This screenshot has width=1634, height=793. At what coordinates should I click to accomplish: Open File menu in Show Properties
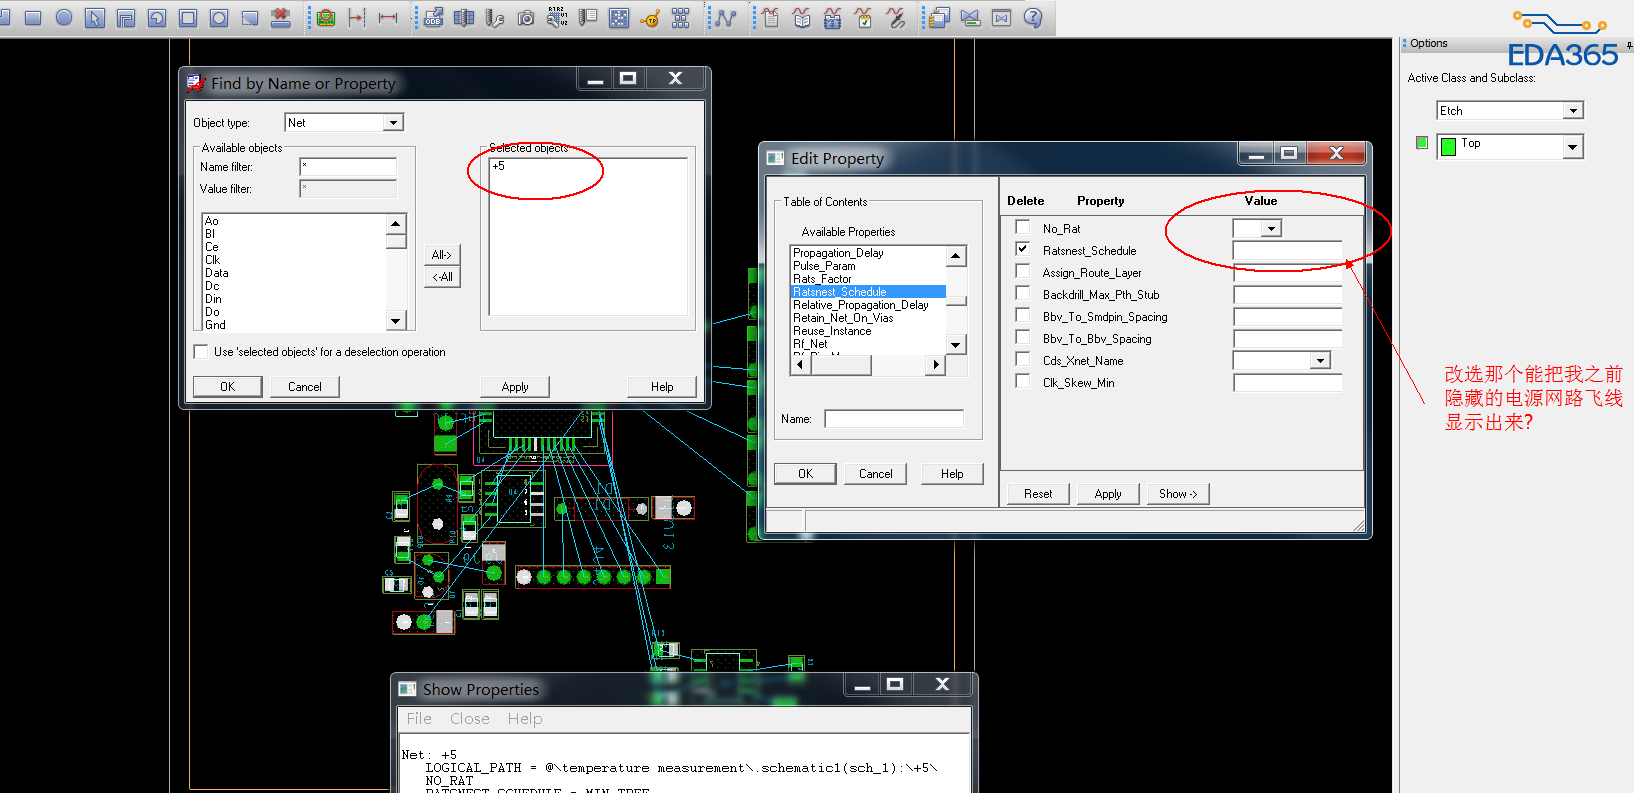pyautogui.click(x=419, y=719)
